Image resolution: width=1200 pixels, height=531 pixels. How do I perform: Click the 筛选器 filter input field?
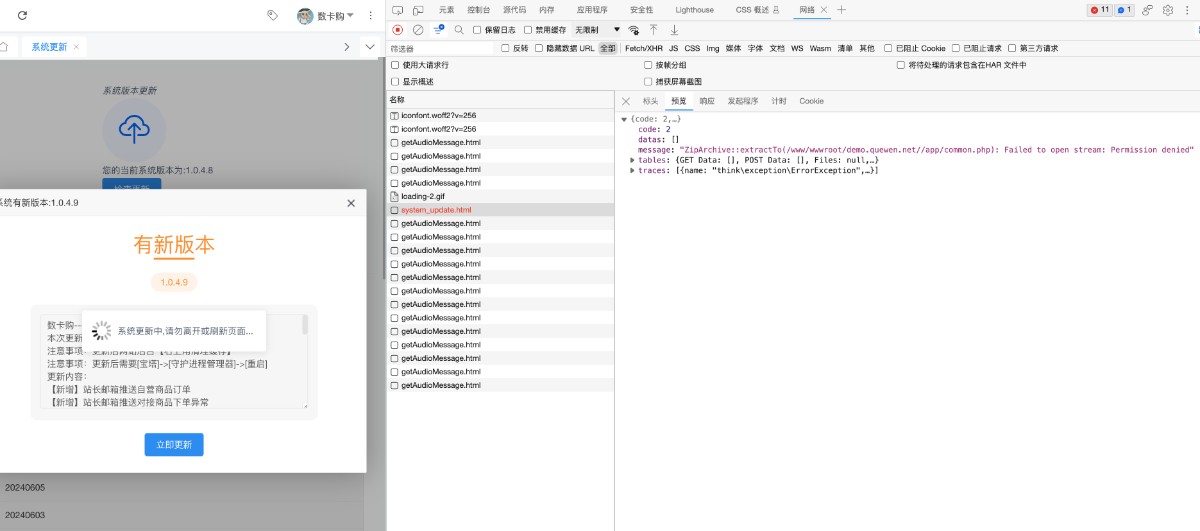tap(440, 48)
